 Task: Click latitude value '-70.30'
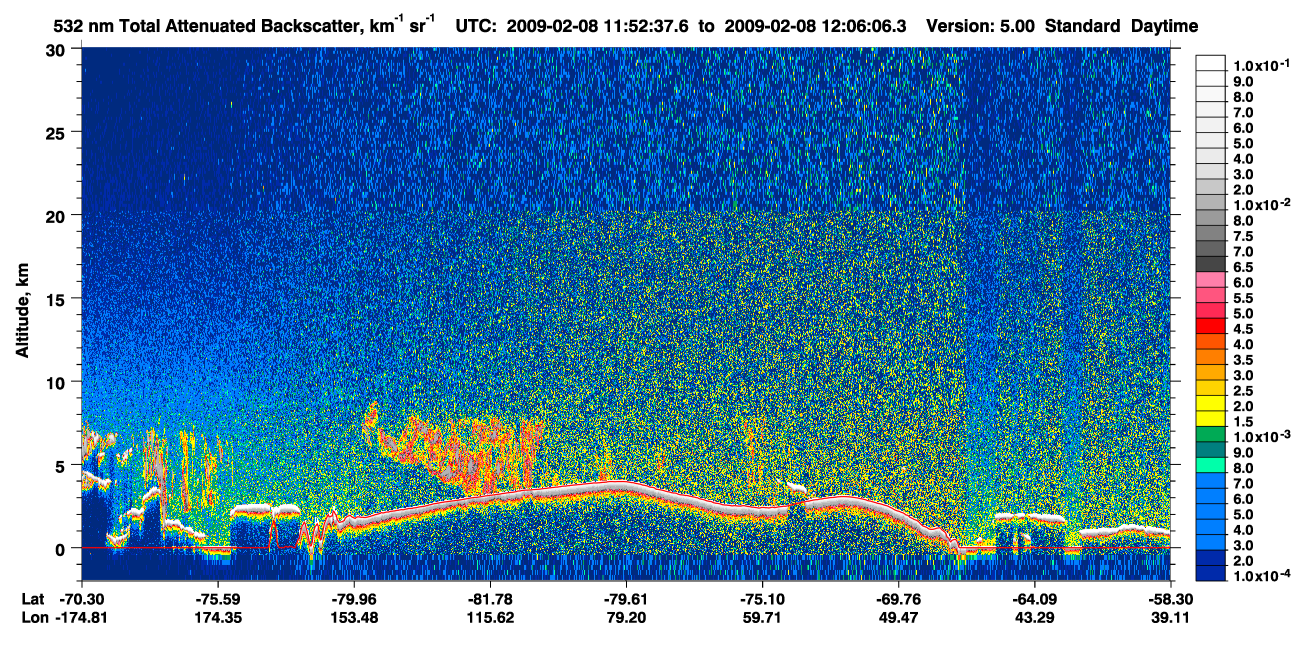pyautogui.click(x=82, y=599)
